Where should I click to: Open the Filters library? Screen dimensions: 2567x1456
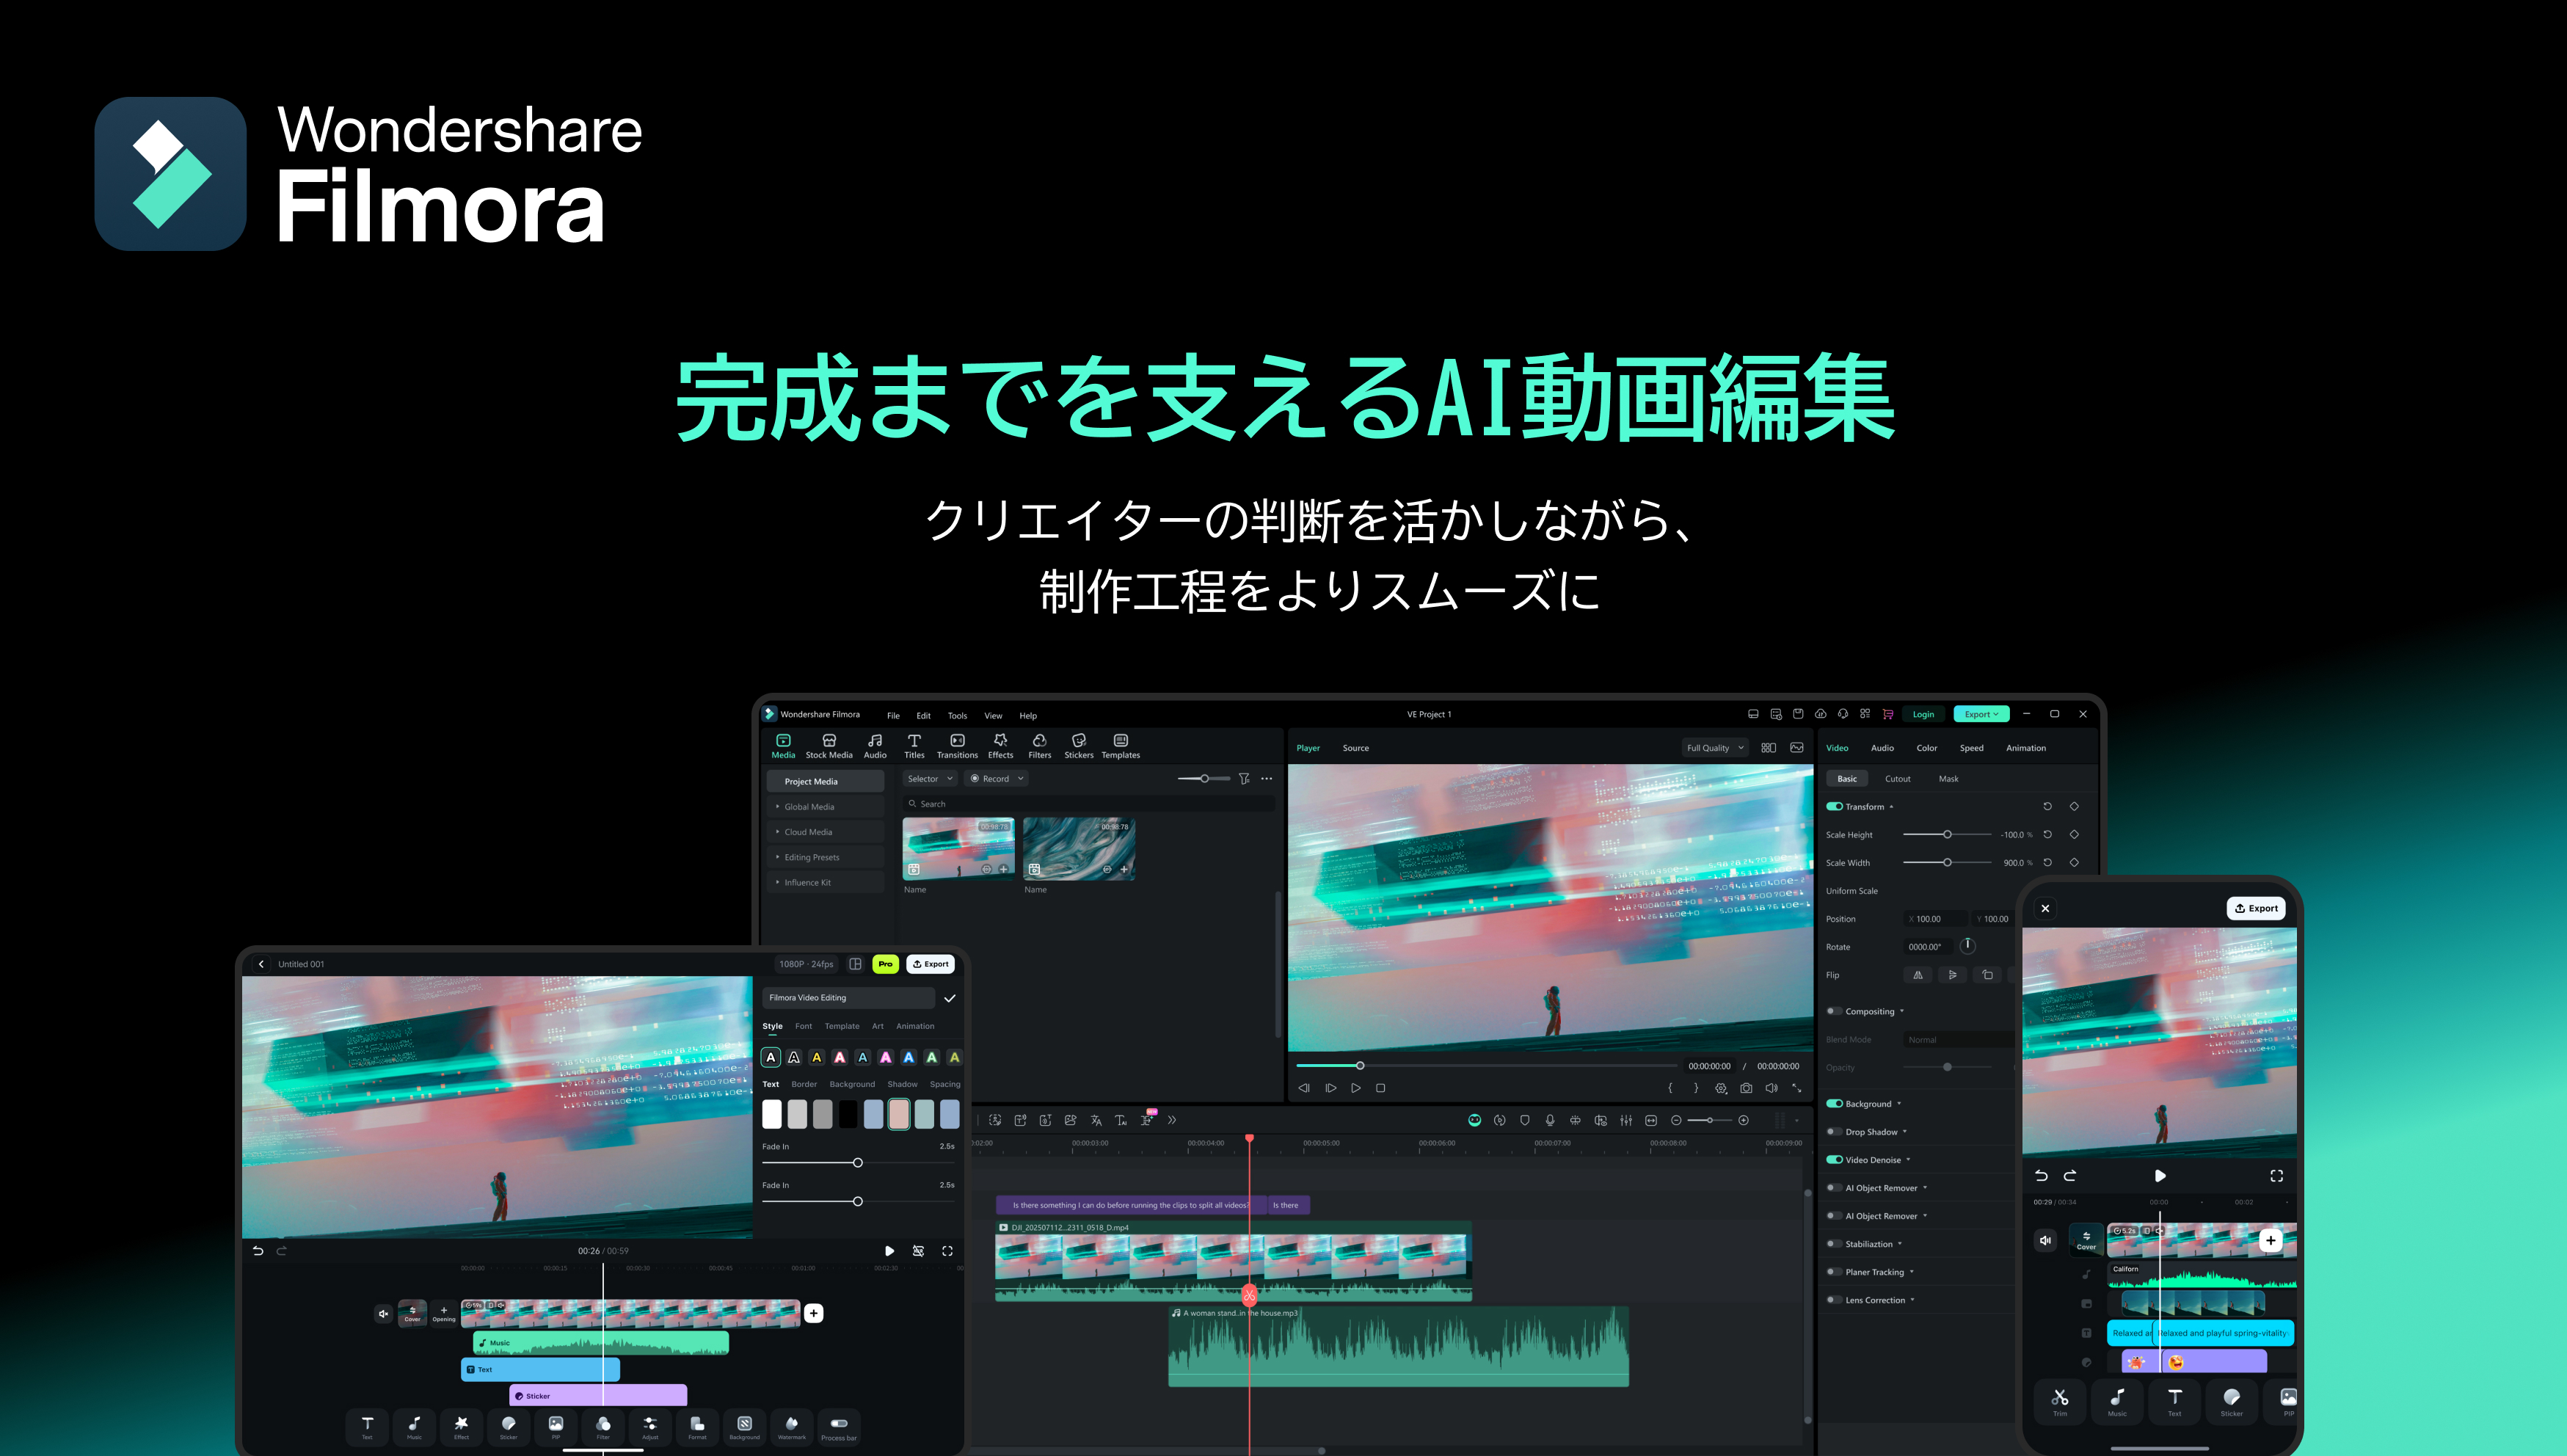(x=1040, y=746)
